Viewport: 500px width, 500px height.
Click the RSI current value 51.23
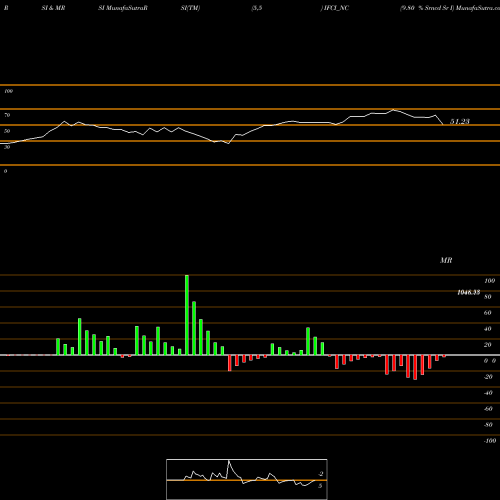point(460,121)
